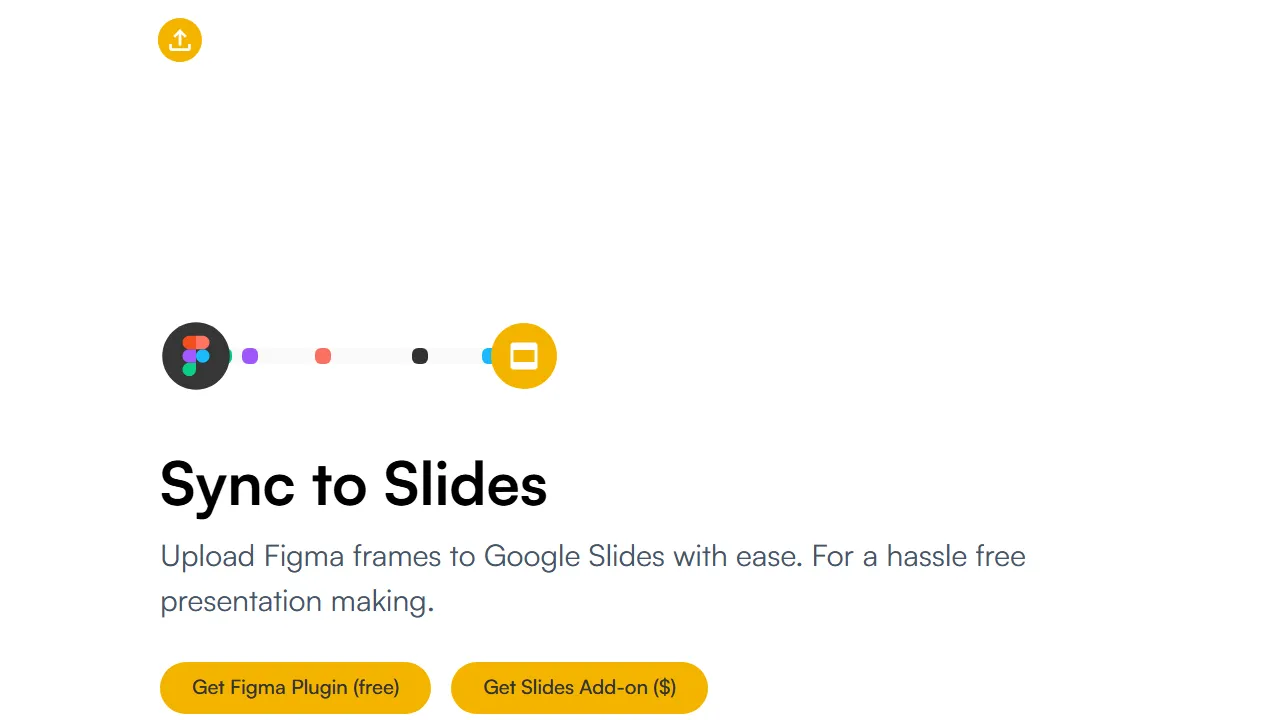This screenshot has width=1280, height=720.
Task: Click the yellow upload circle above the hero animation
Action: (x=180, y=40)
